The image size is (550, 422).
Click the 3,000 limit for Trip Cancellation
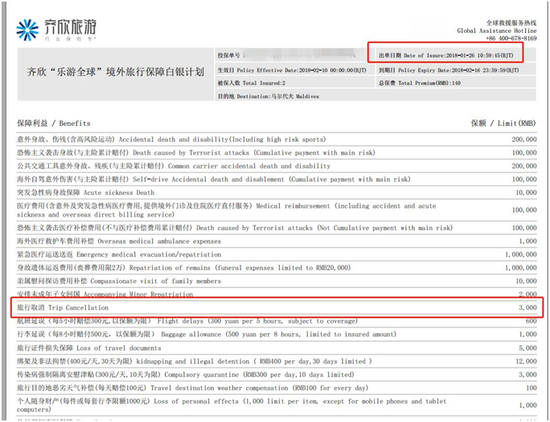click(x=528, y=308)
